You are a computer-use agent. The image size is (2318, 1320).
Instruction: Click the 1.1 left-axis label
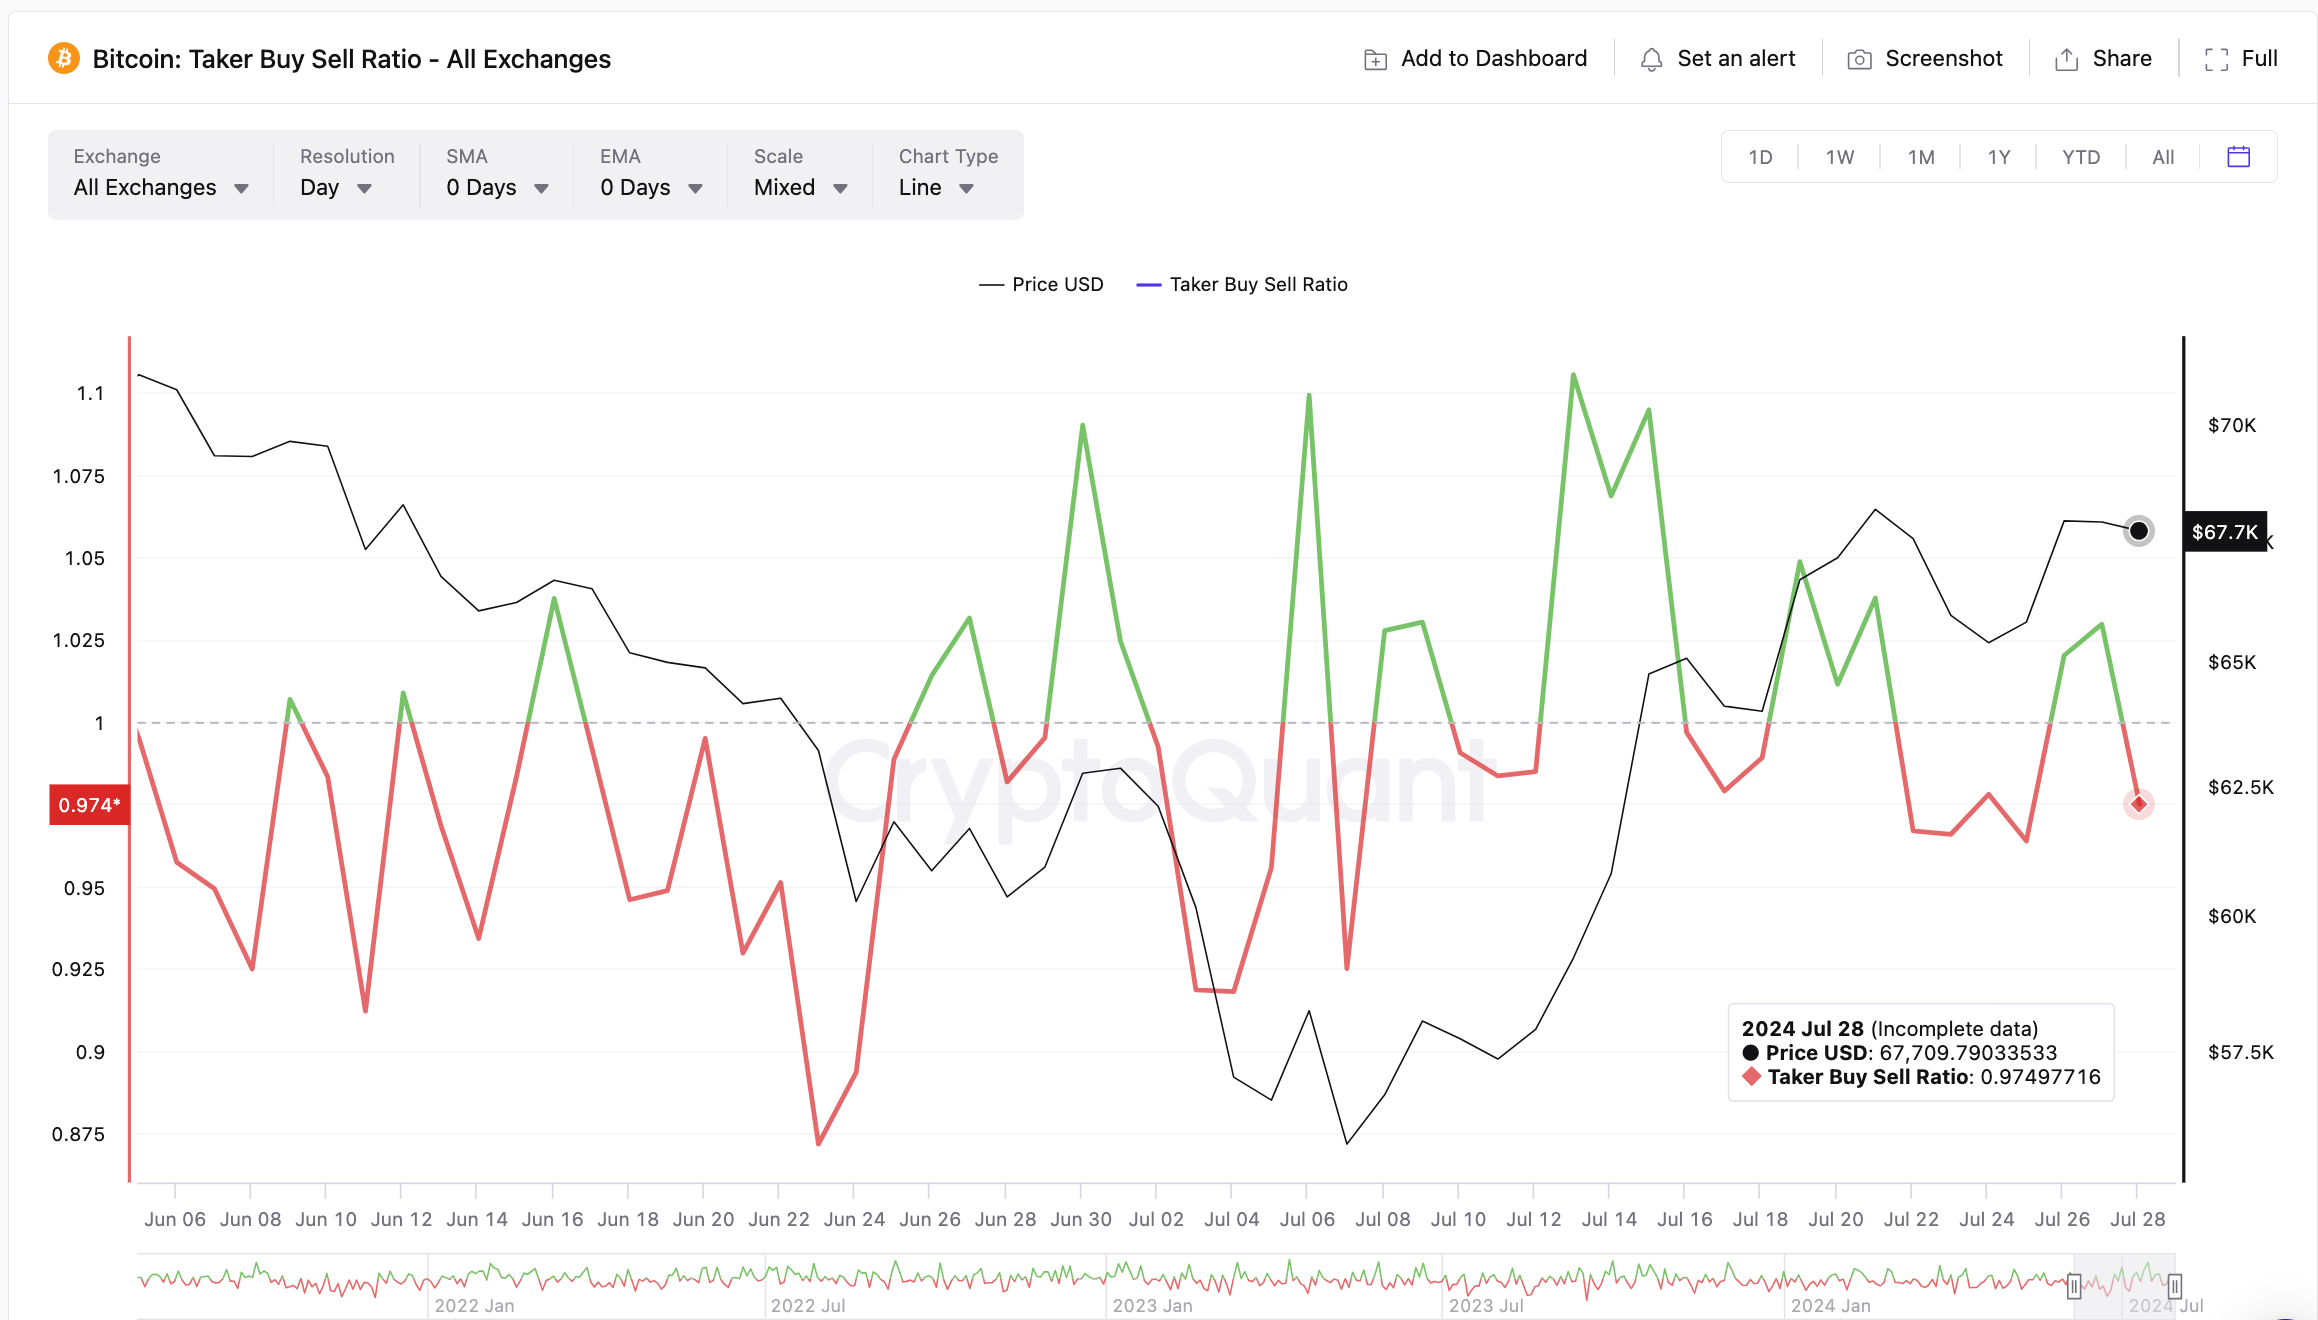(91, 393)
